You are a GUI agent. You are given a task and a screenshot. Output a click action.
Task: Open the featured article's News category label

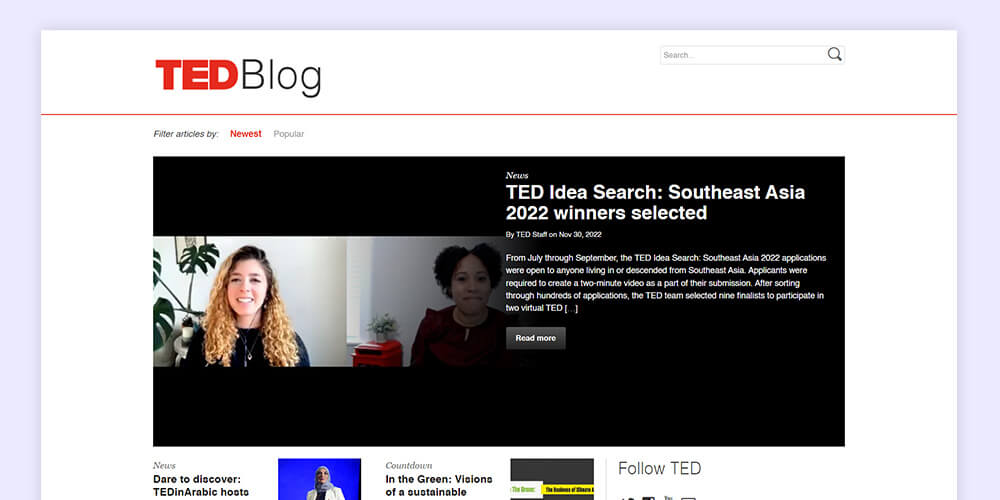click(517, 175)
